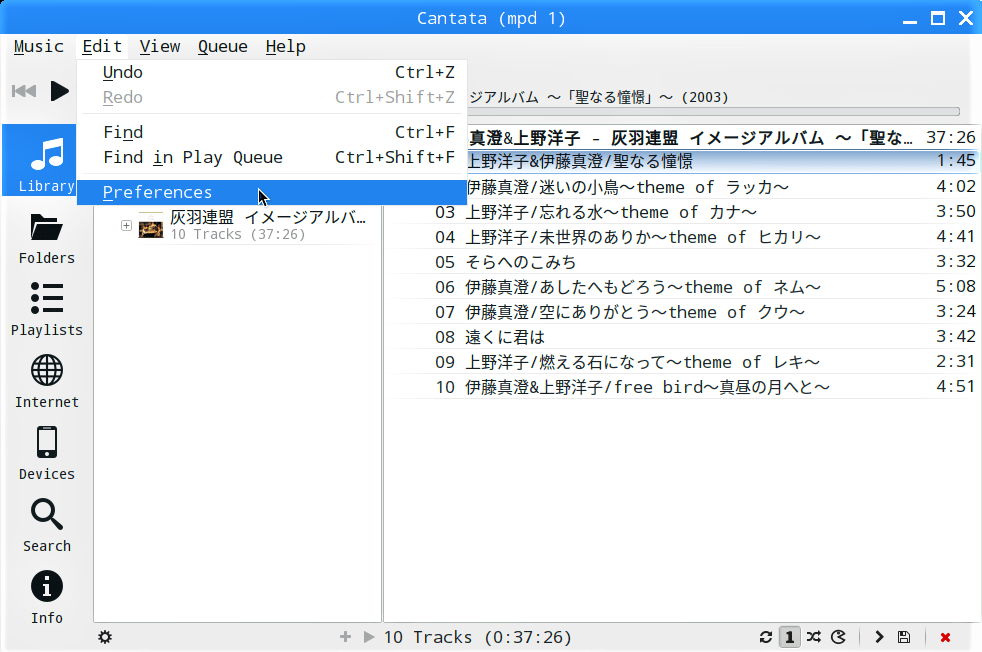Select track 10 free bird～真昼の月へと～
This screenshot has height=652, width=982.
(681, 387)
